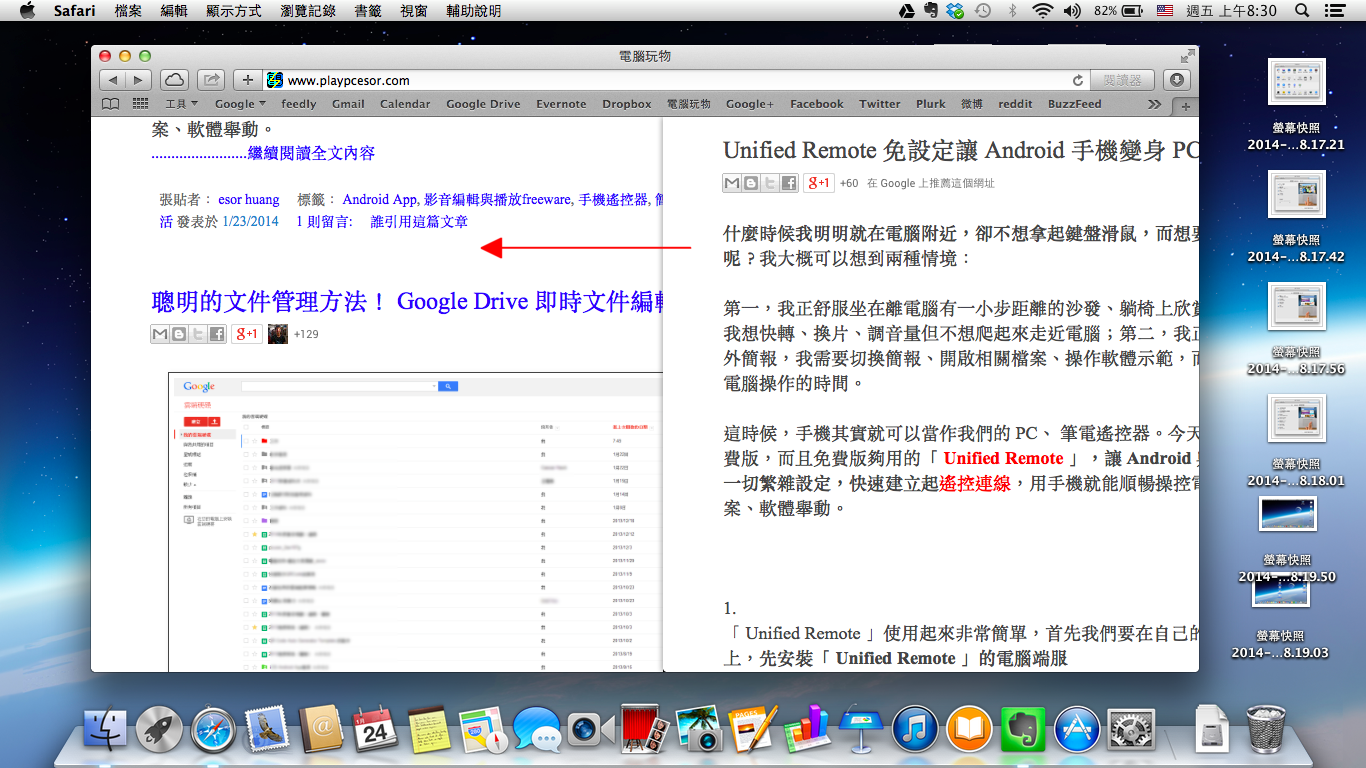This screenshot has width=1366, height=768.
Task: Click Twitter share icon under Unified Remote title
Action: (x=770, y=183)
